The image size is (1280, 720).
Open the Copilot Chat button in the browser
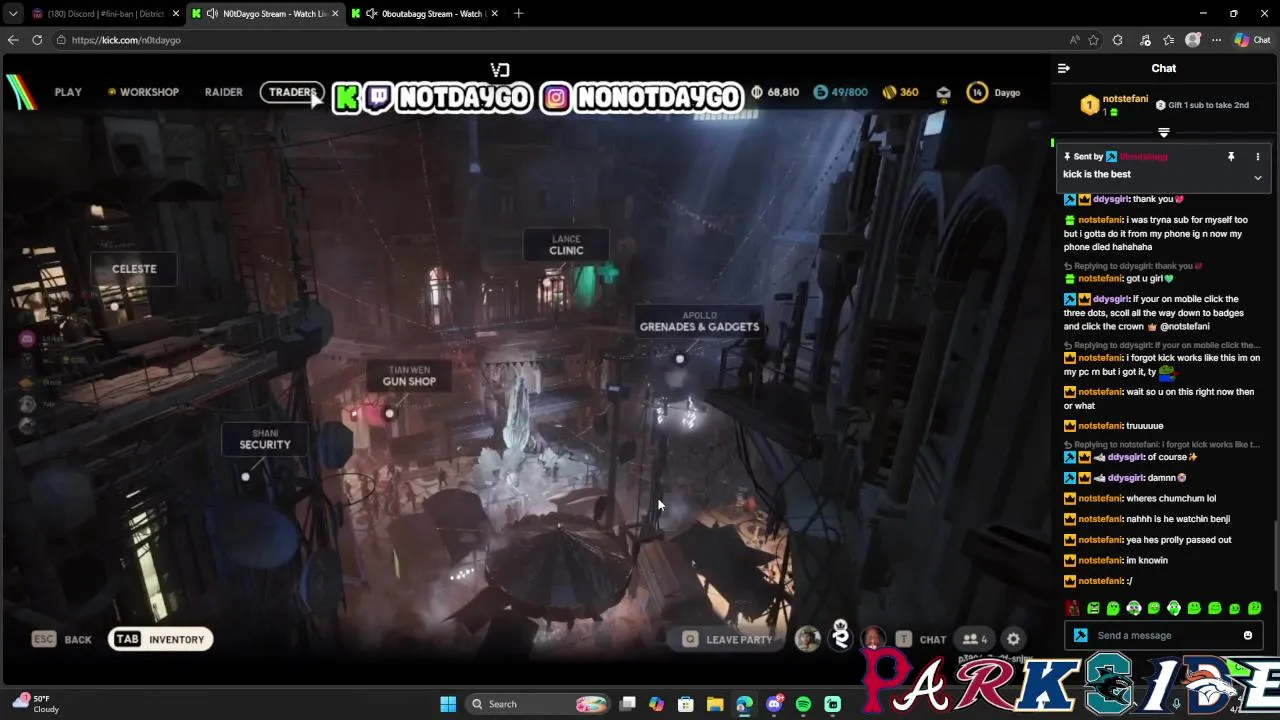[1252, 40]
